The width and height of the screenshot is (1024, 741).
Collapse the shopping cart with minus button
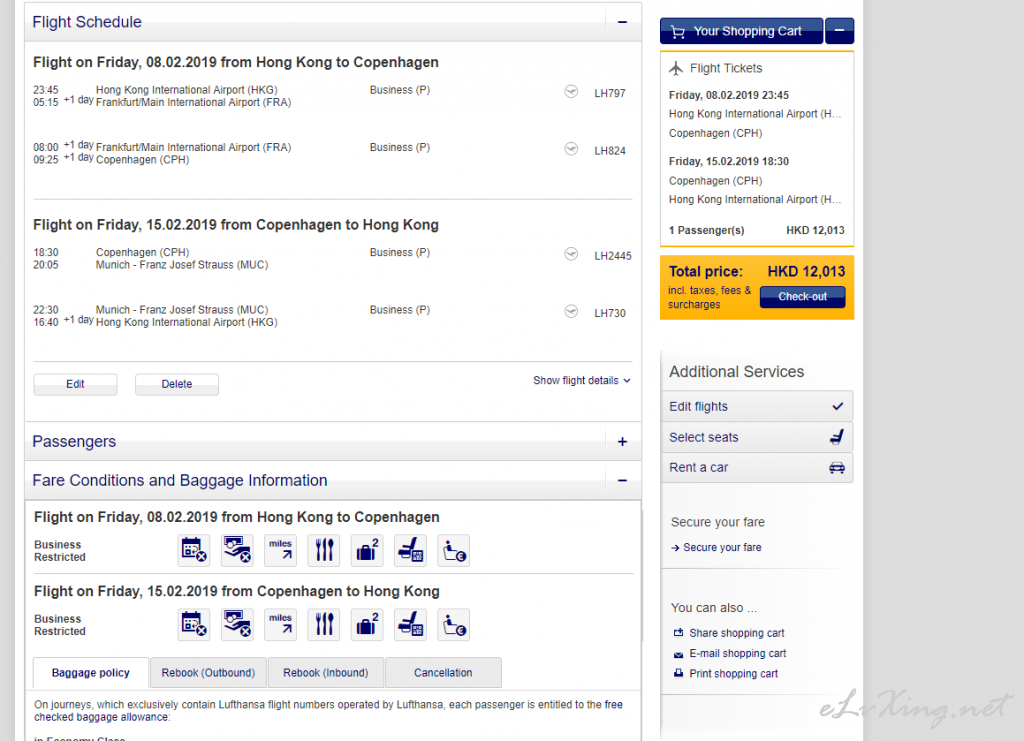(839, 31)
